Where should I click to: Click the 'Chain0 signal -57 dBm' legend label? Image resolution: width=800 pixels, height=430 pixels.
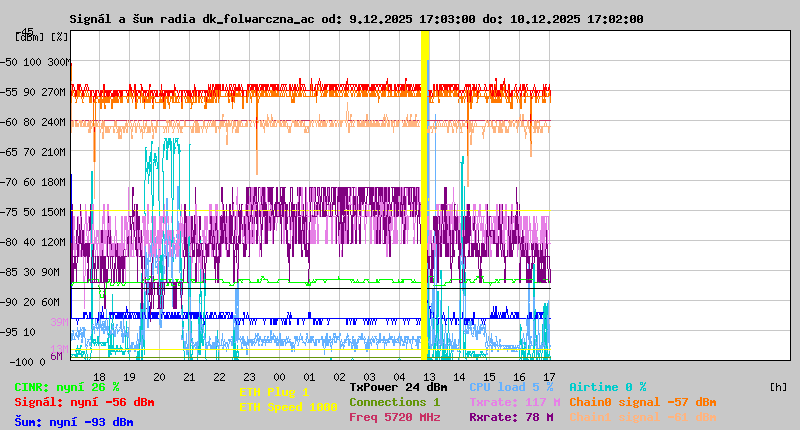pyautogui.click(x=643, y=402)
